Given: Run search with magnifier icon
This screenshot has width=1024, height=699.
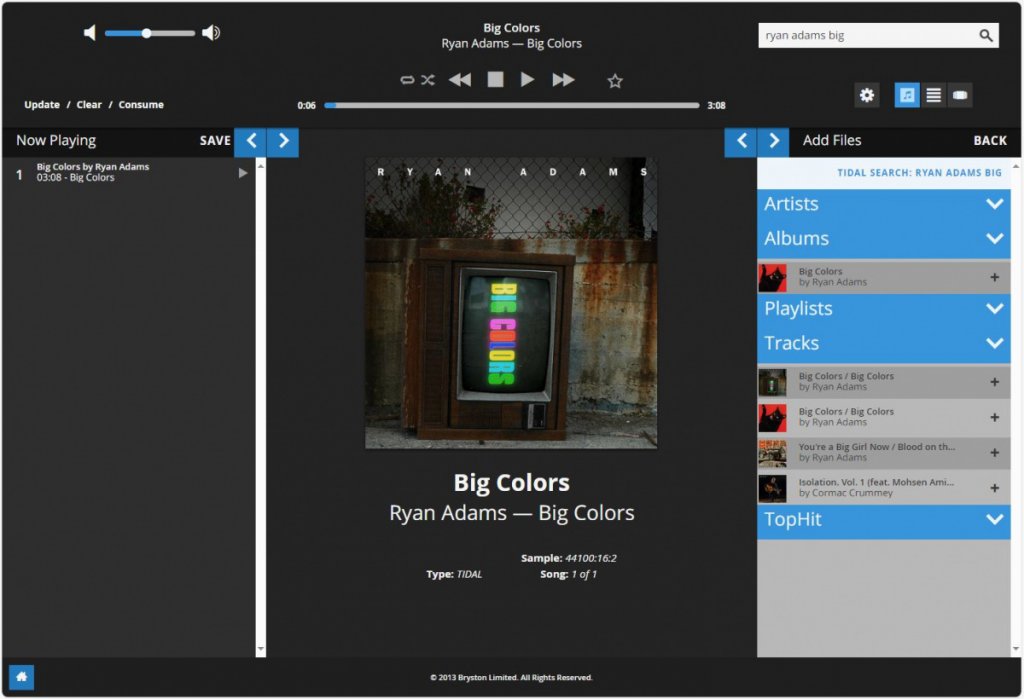Looking at the screenshot, I should pyautogui.click(x=985, y=35).
